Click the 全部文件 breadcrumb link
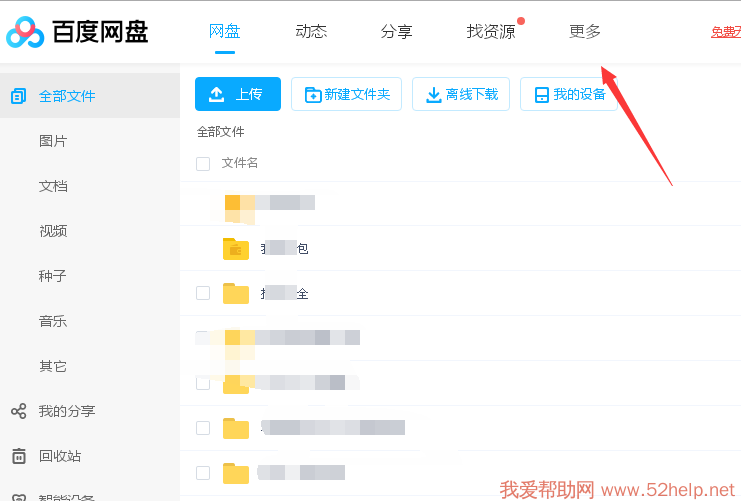Image resolution: width=741 pixels, height=501 pixels. pyautogui.click(x=220, y=131)
